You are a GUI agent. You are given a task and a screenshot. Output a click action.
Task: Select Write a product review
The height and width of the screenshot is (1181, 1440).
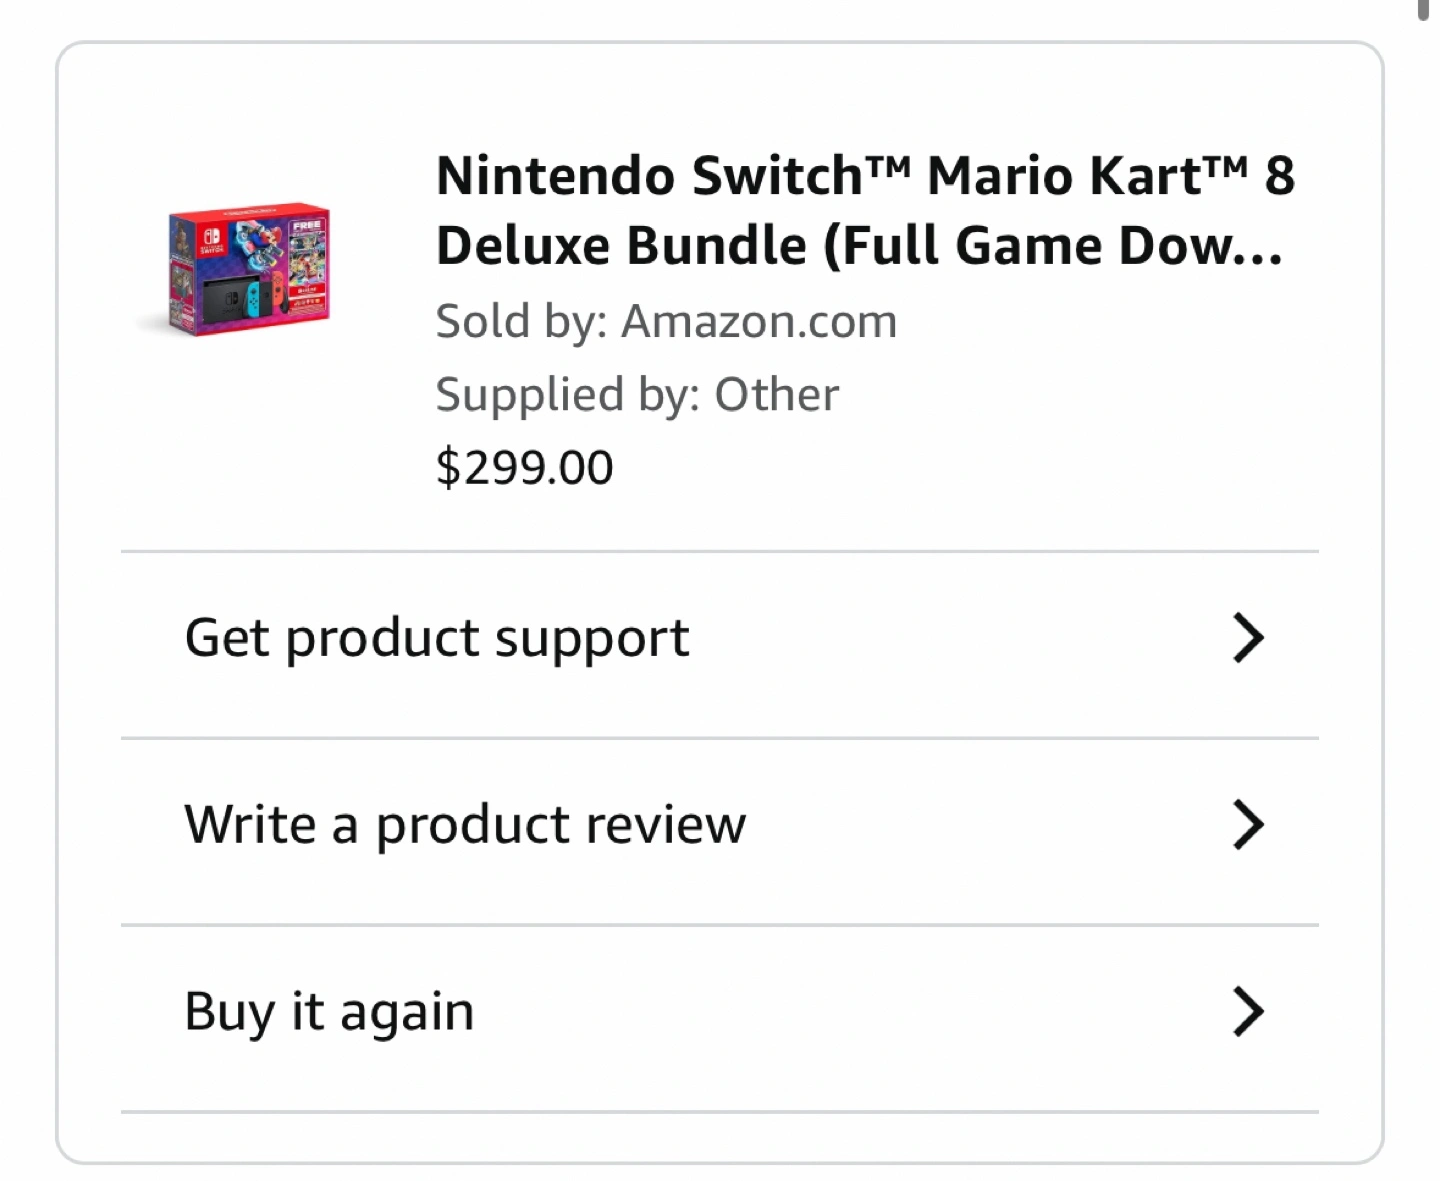[x=465, y=825]
